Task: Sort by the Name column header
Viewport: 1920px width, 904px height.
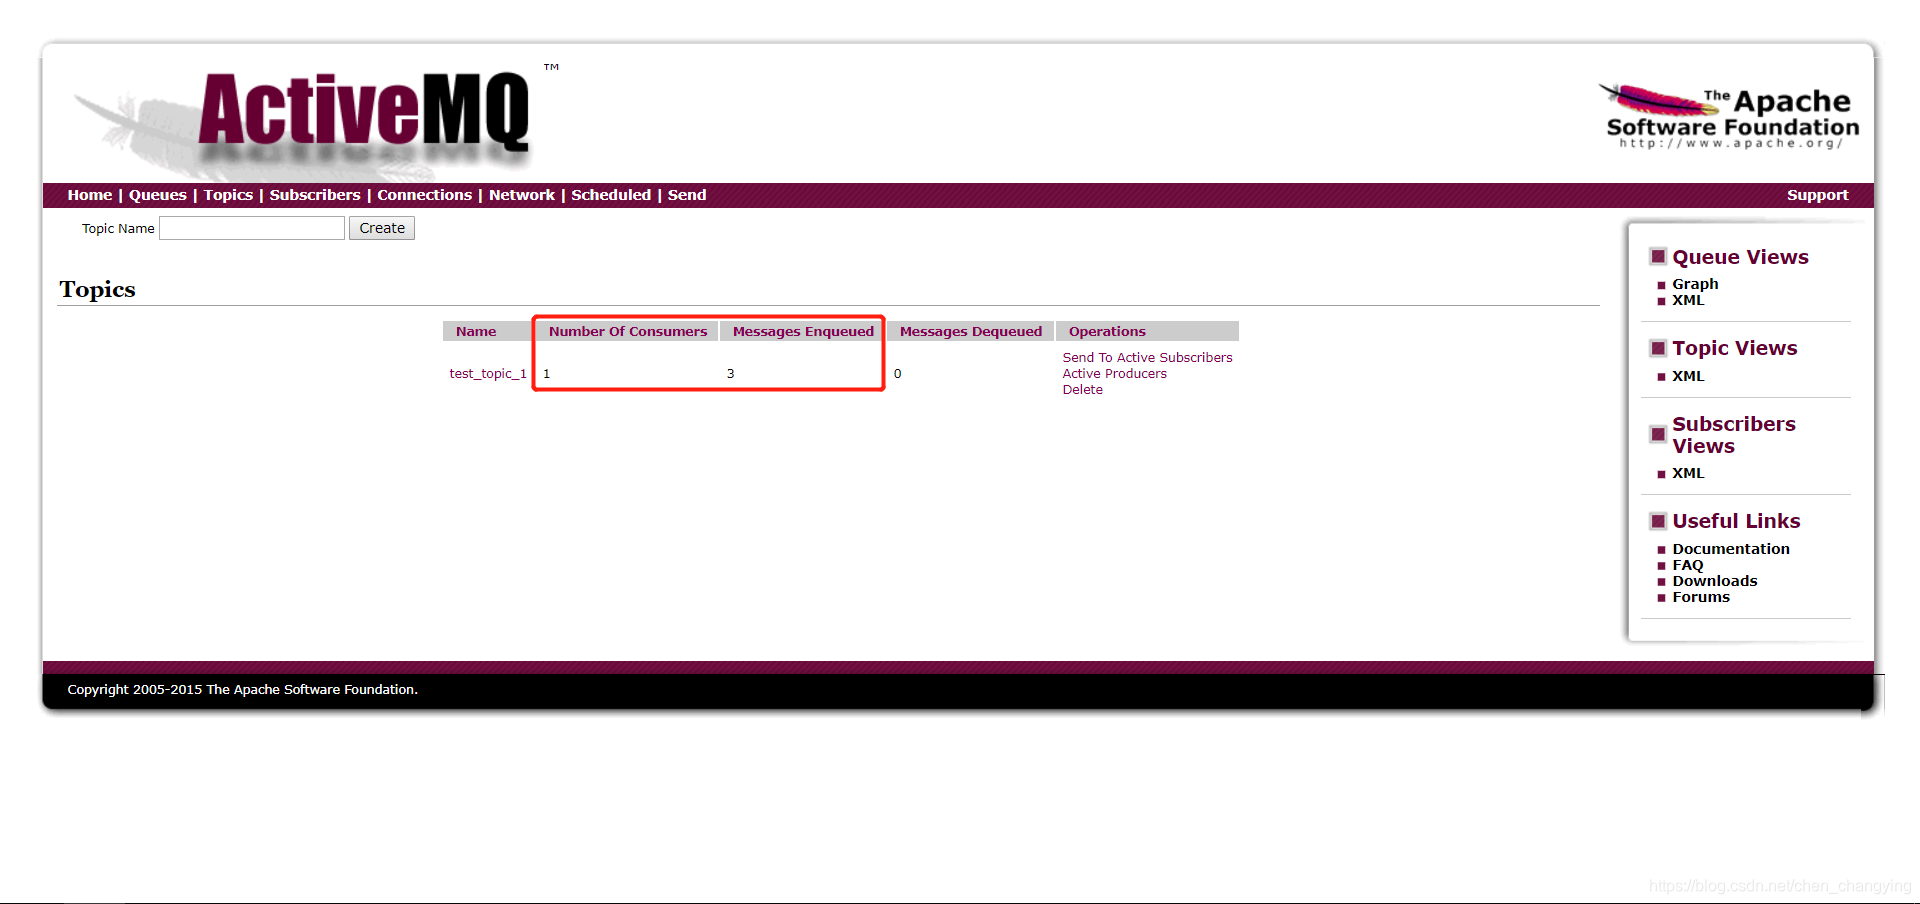Action: 476,331
